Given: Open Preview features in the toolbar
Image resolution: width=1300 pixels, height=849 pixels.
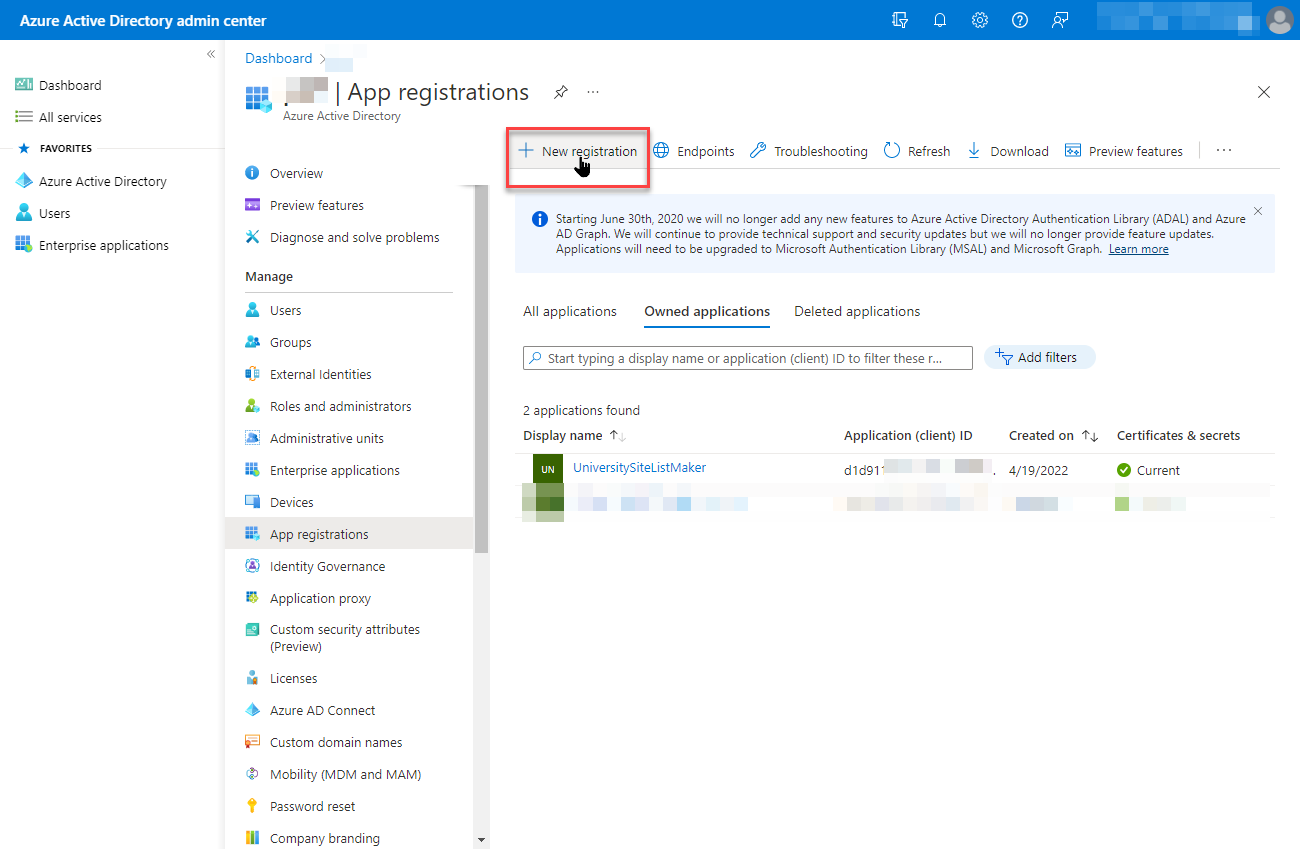Looking at the screenshot, I should click(x=1124, y=152).
